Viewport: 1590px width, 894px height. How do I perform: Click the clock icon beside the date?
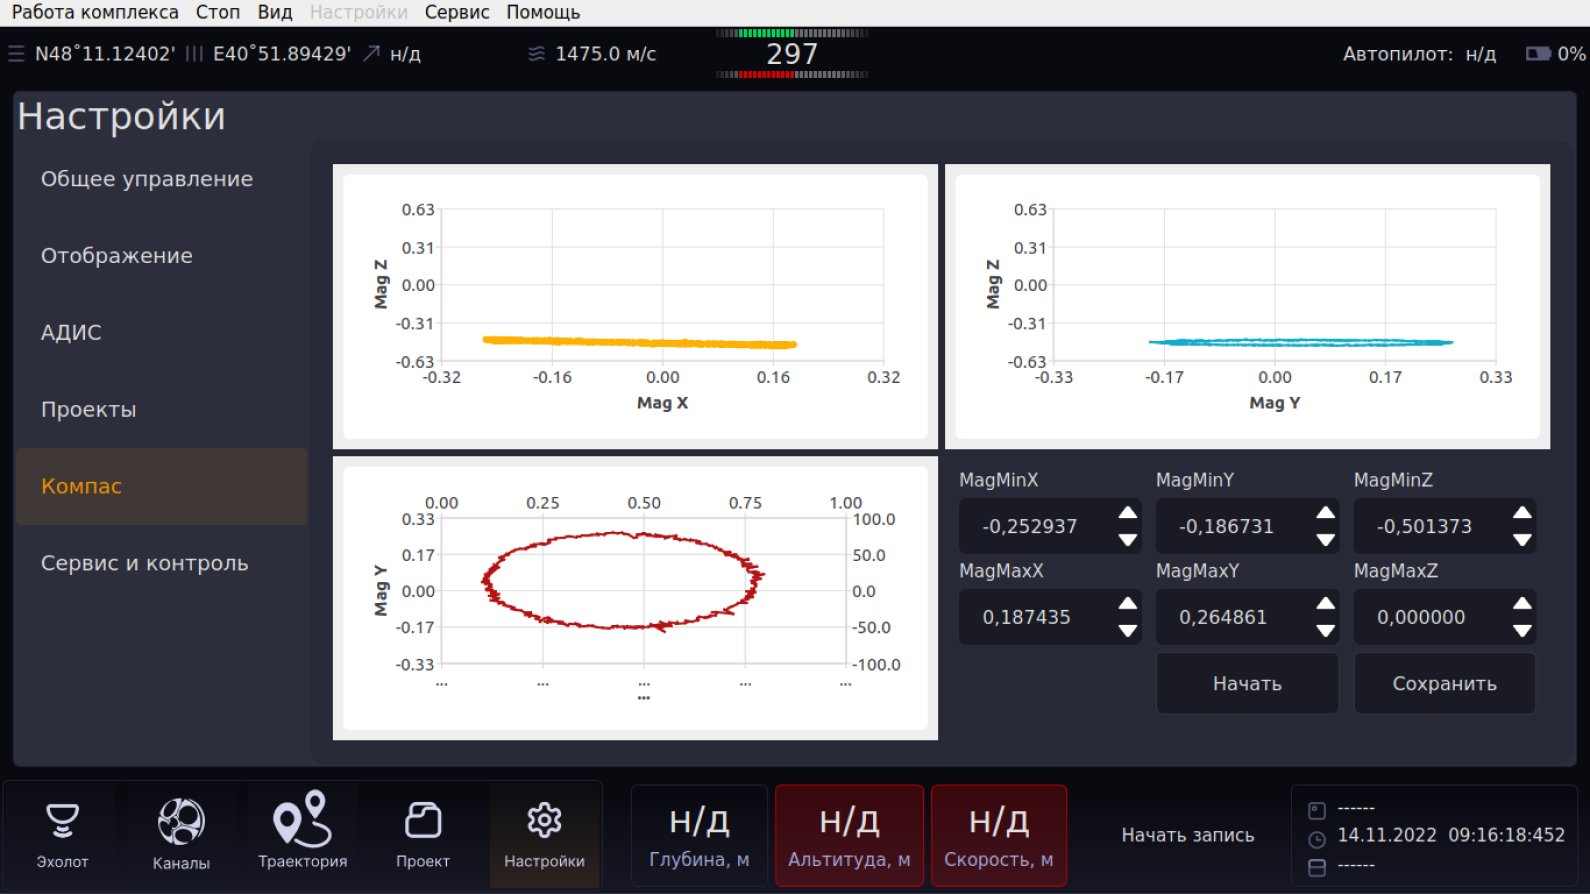point(1317,839)
